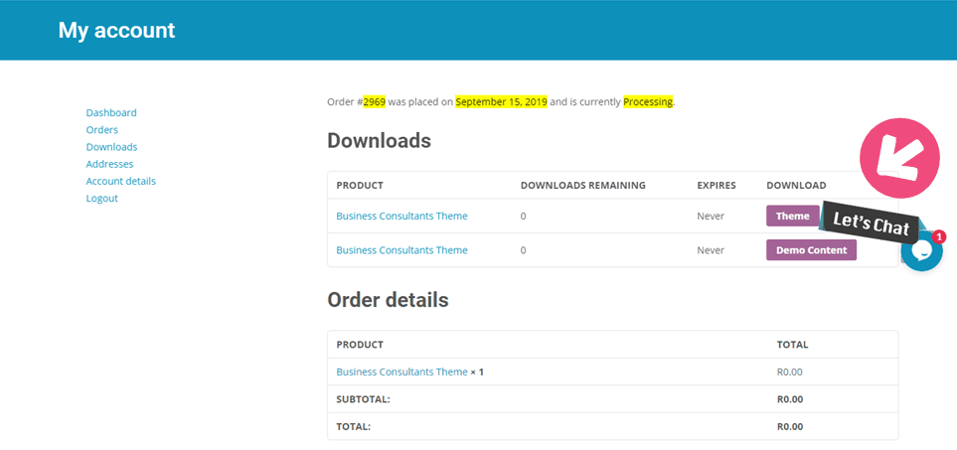Click downloads remaining 0 in Theme row
Image resolution: width=957 pixels, height=450 pixels.
(523, 216)
